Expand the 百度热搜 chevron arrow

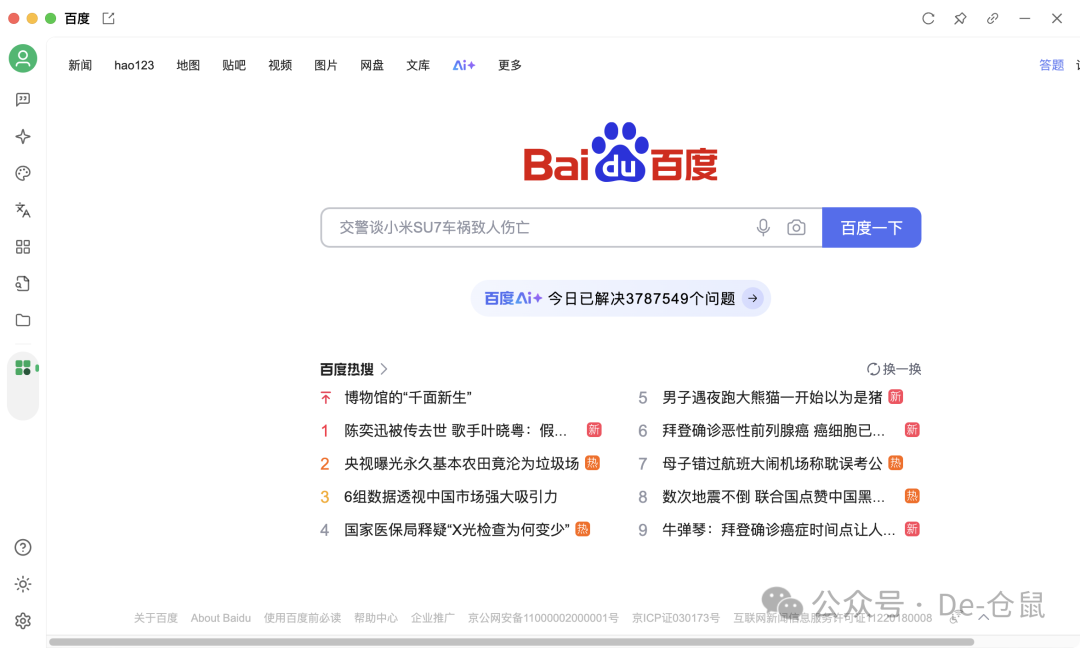click(x=384, y=369)
